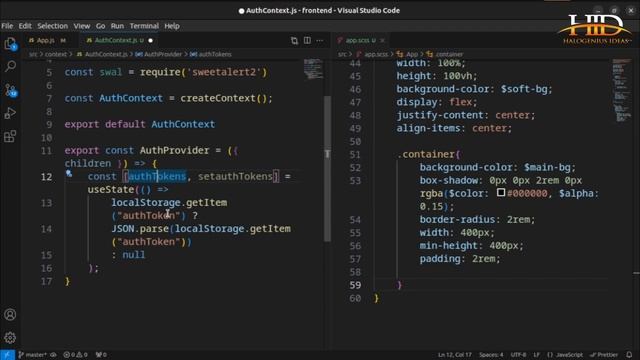Click 'setauthTokens' on line 12

click(x=235, y=176)
